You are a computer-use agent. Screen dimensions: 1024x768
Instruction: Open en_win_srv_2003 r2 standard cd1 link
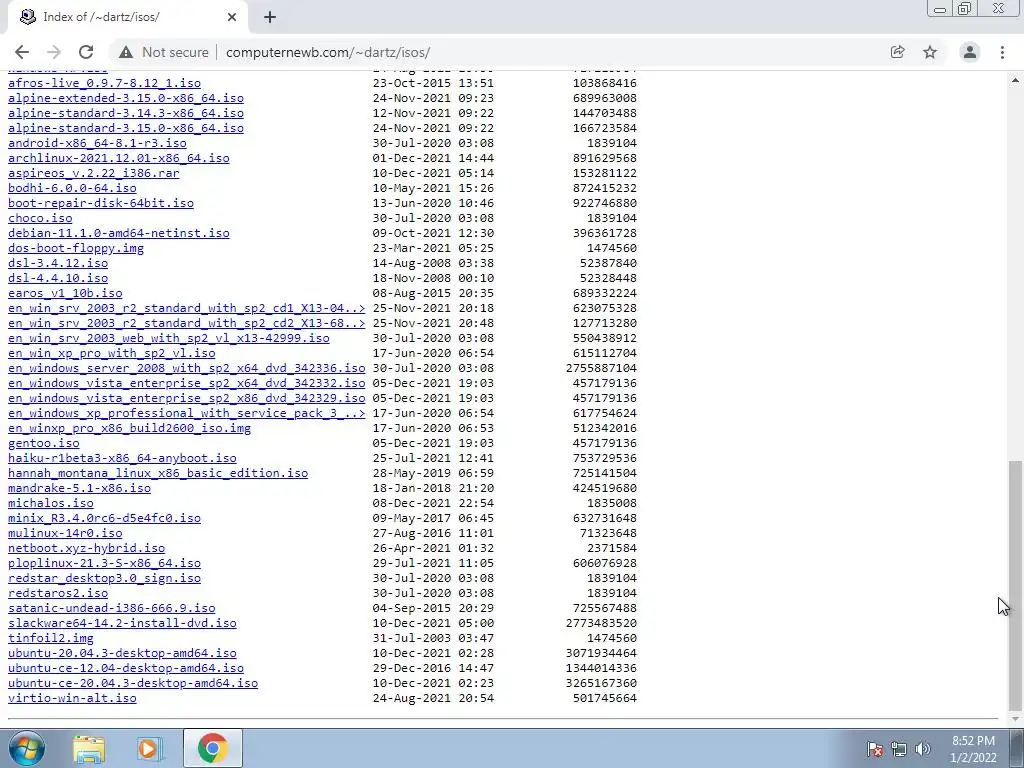(x=186, y=308)
